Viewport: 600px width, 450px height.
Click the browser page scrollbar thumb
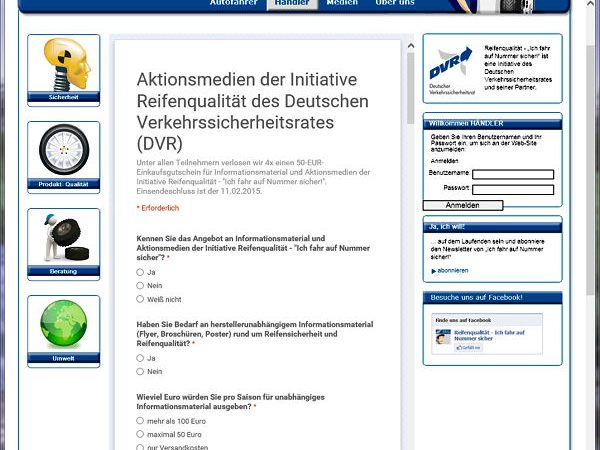590,170
